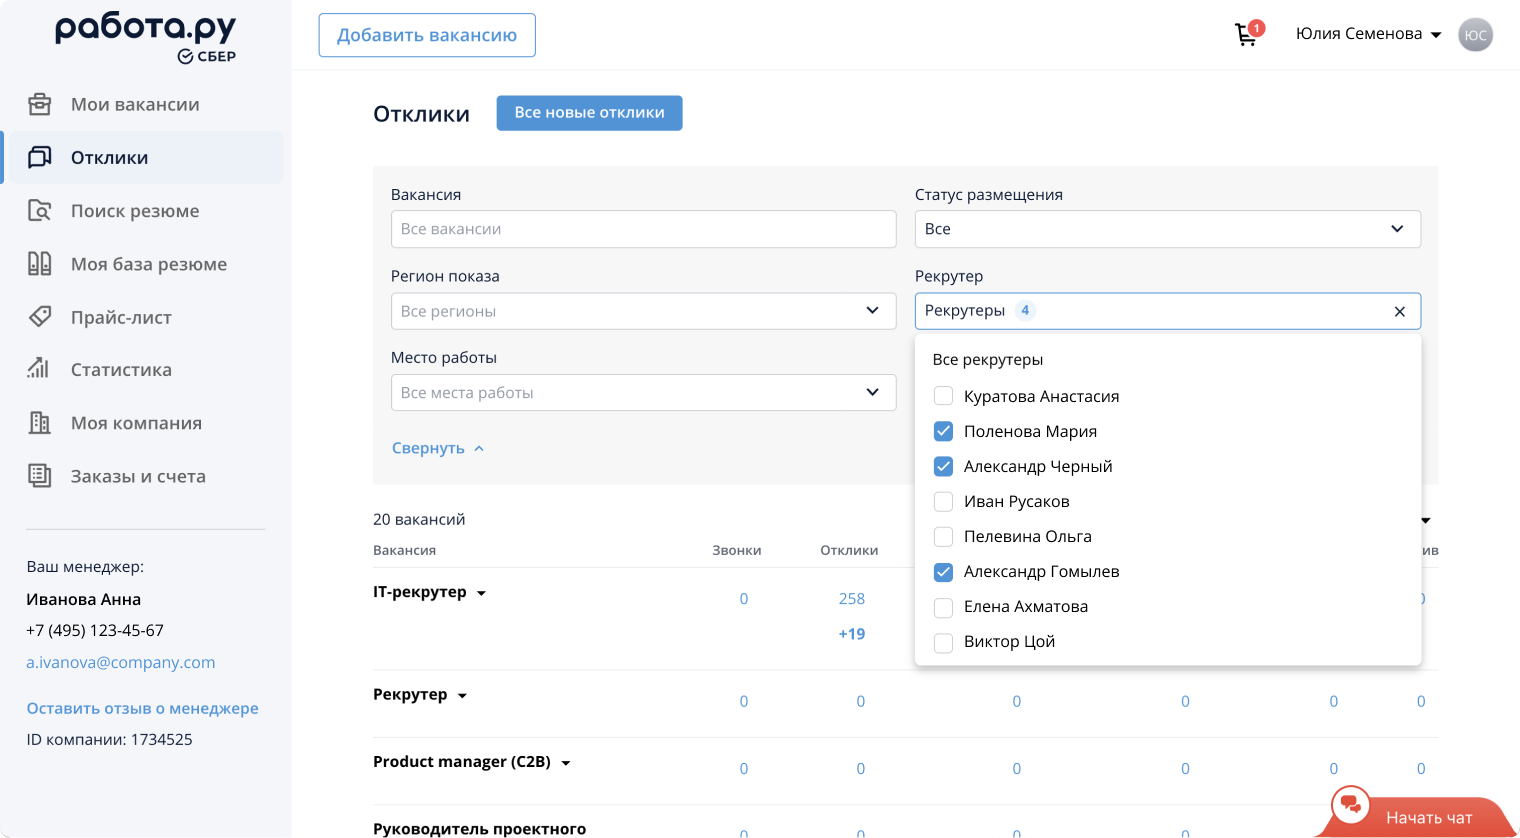Click the Оставить отзыв о менеджере link
Screen dimensions: 1520x838
[142, 708]
